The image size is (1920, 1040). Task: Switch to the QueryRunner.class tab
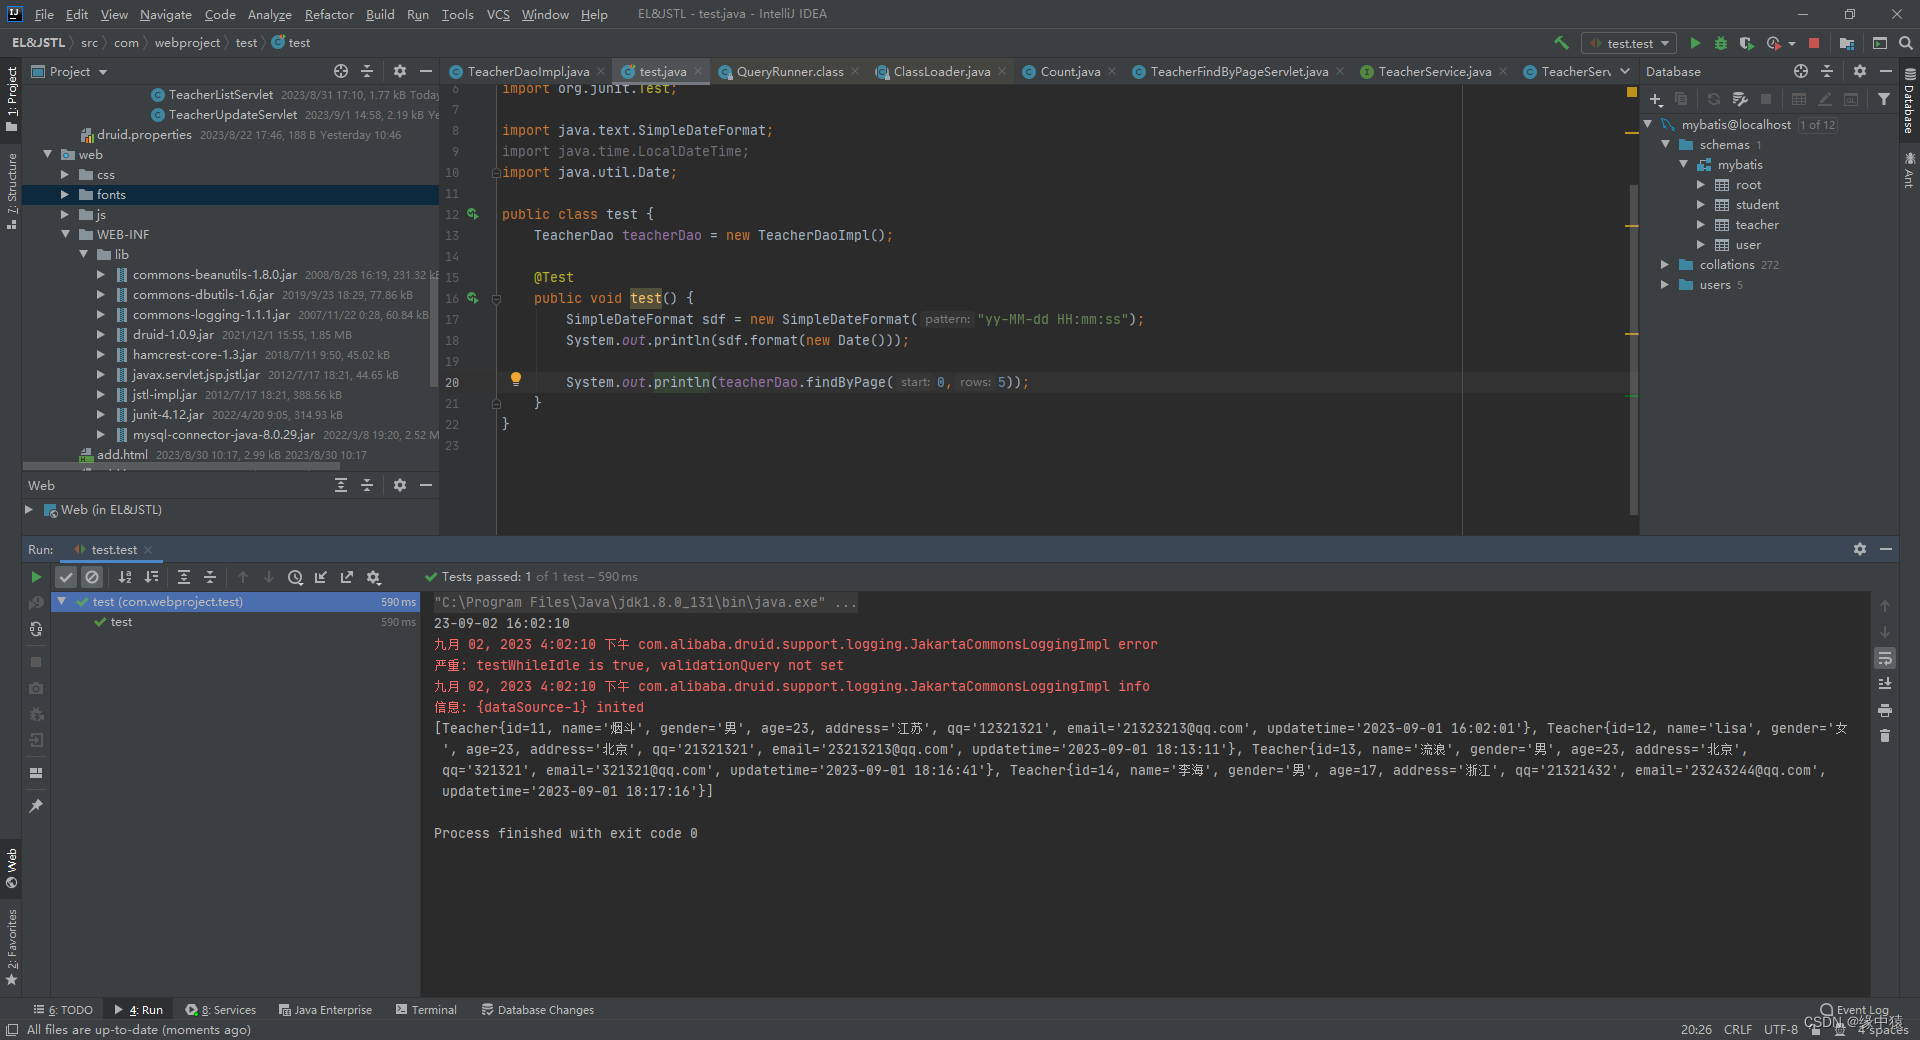tap(790, 71)
